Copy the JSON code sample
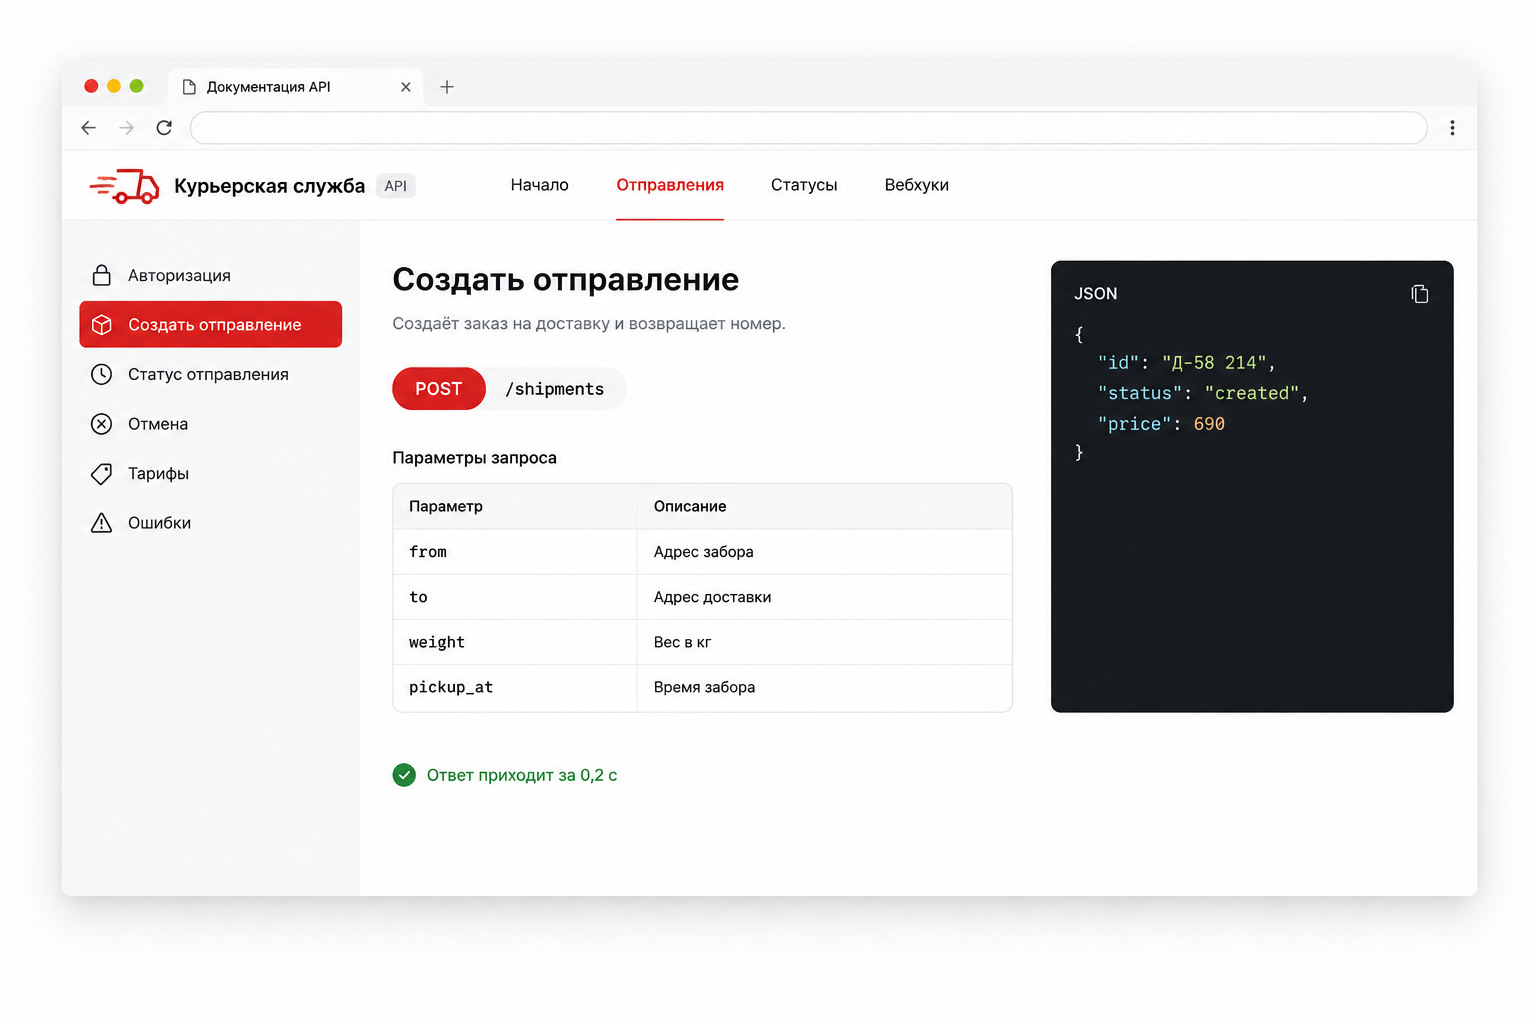 (1419, 293)
